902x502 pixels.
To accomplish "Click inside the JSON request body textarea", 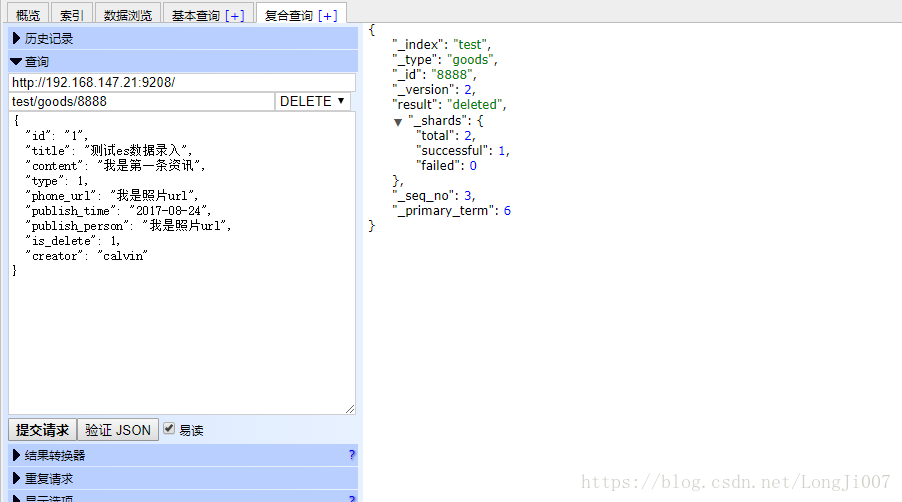I will pos(182,263).
